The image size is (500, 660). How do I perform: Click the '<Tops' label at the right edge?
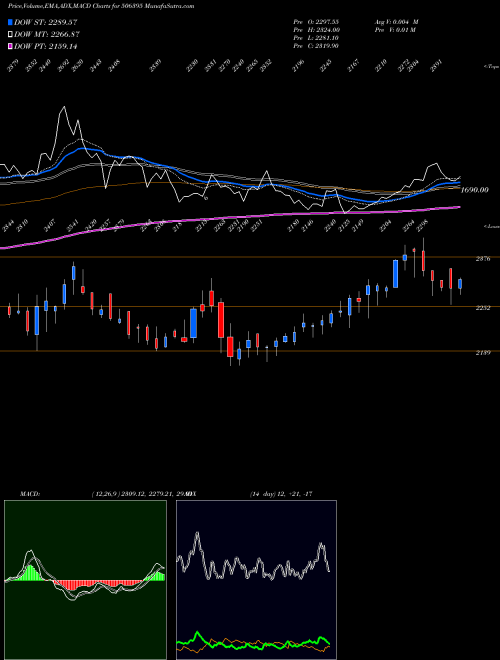click(491, 67)
